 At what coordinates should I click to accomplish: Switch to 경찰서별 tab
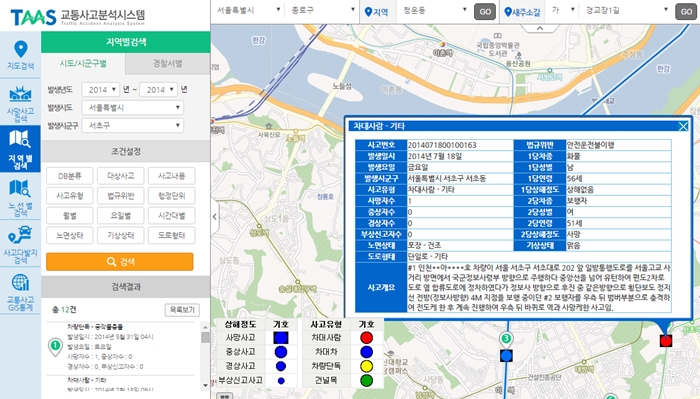coord(168,63)
